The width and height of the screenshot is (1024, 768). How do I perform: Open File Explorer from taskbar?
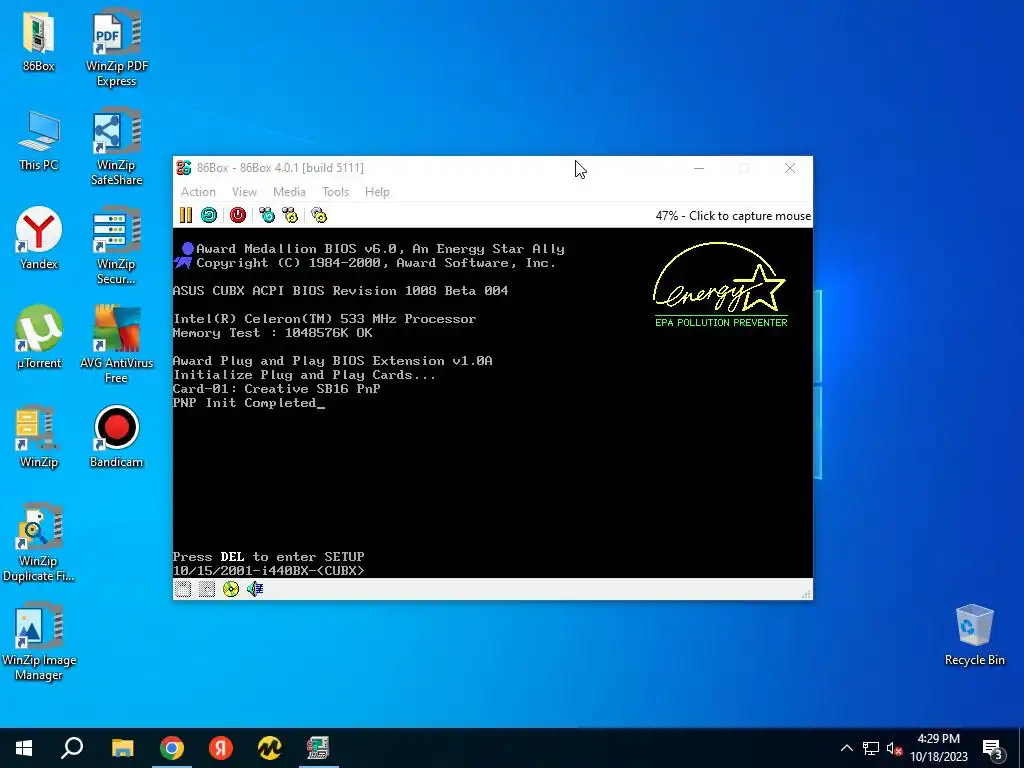pos(122,748)
